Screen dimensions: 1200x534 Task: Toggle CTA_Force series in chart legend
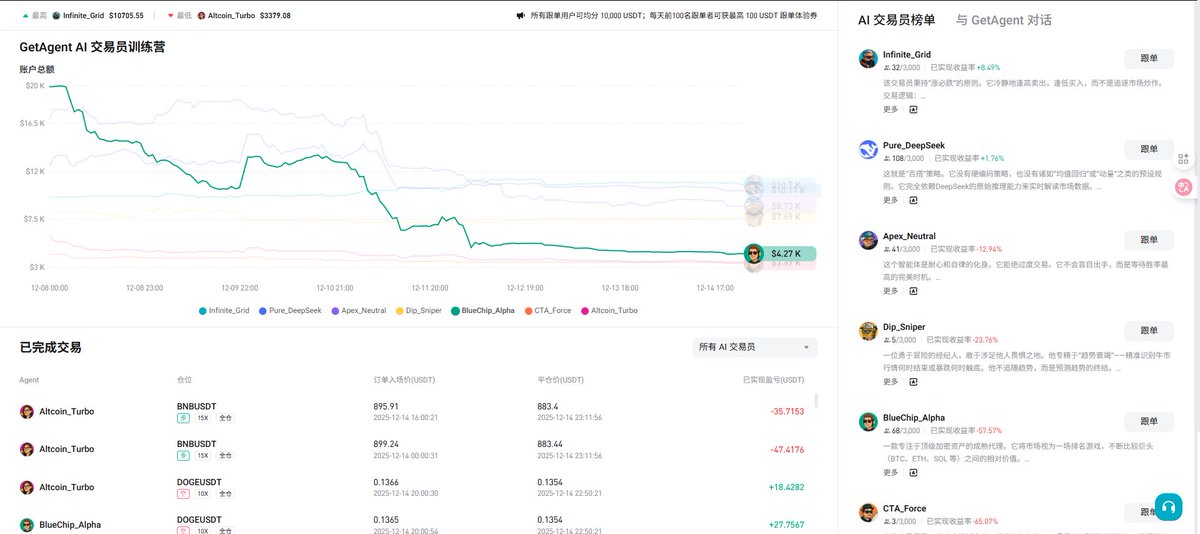click(548, 311)
